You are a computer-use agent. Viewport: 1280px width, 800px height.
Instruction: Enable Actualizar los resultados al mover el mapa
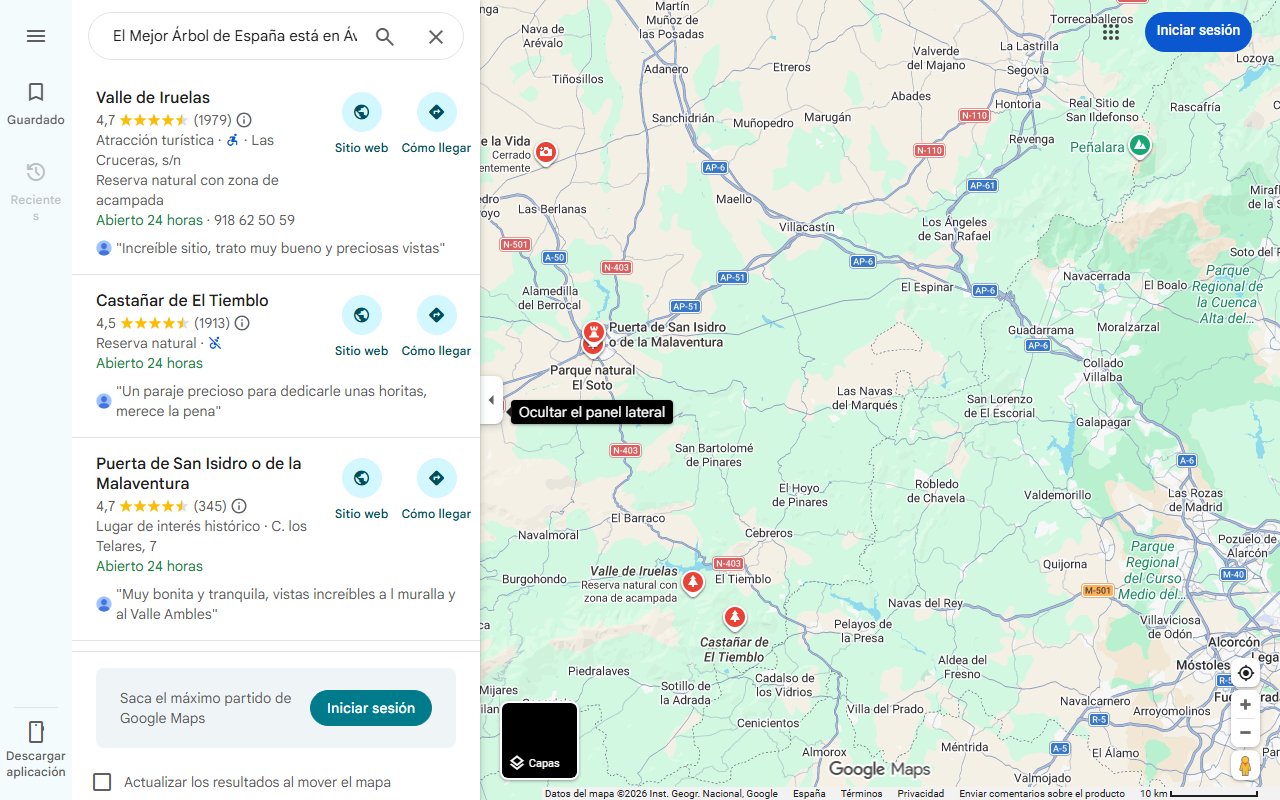tap(102, 782)
